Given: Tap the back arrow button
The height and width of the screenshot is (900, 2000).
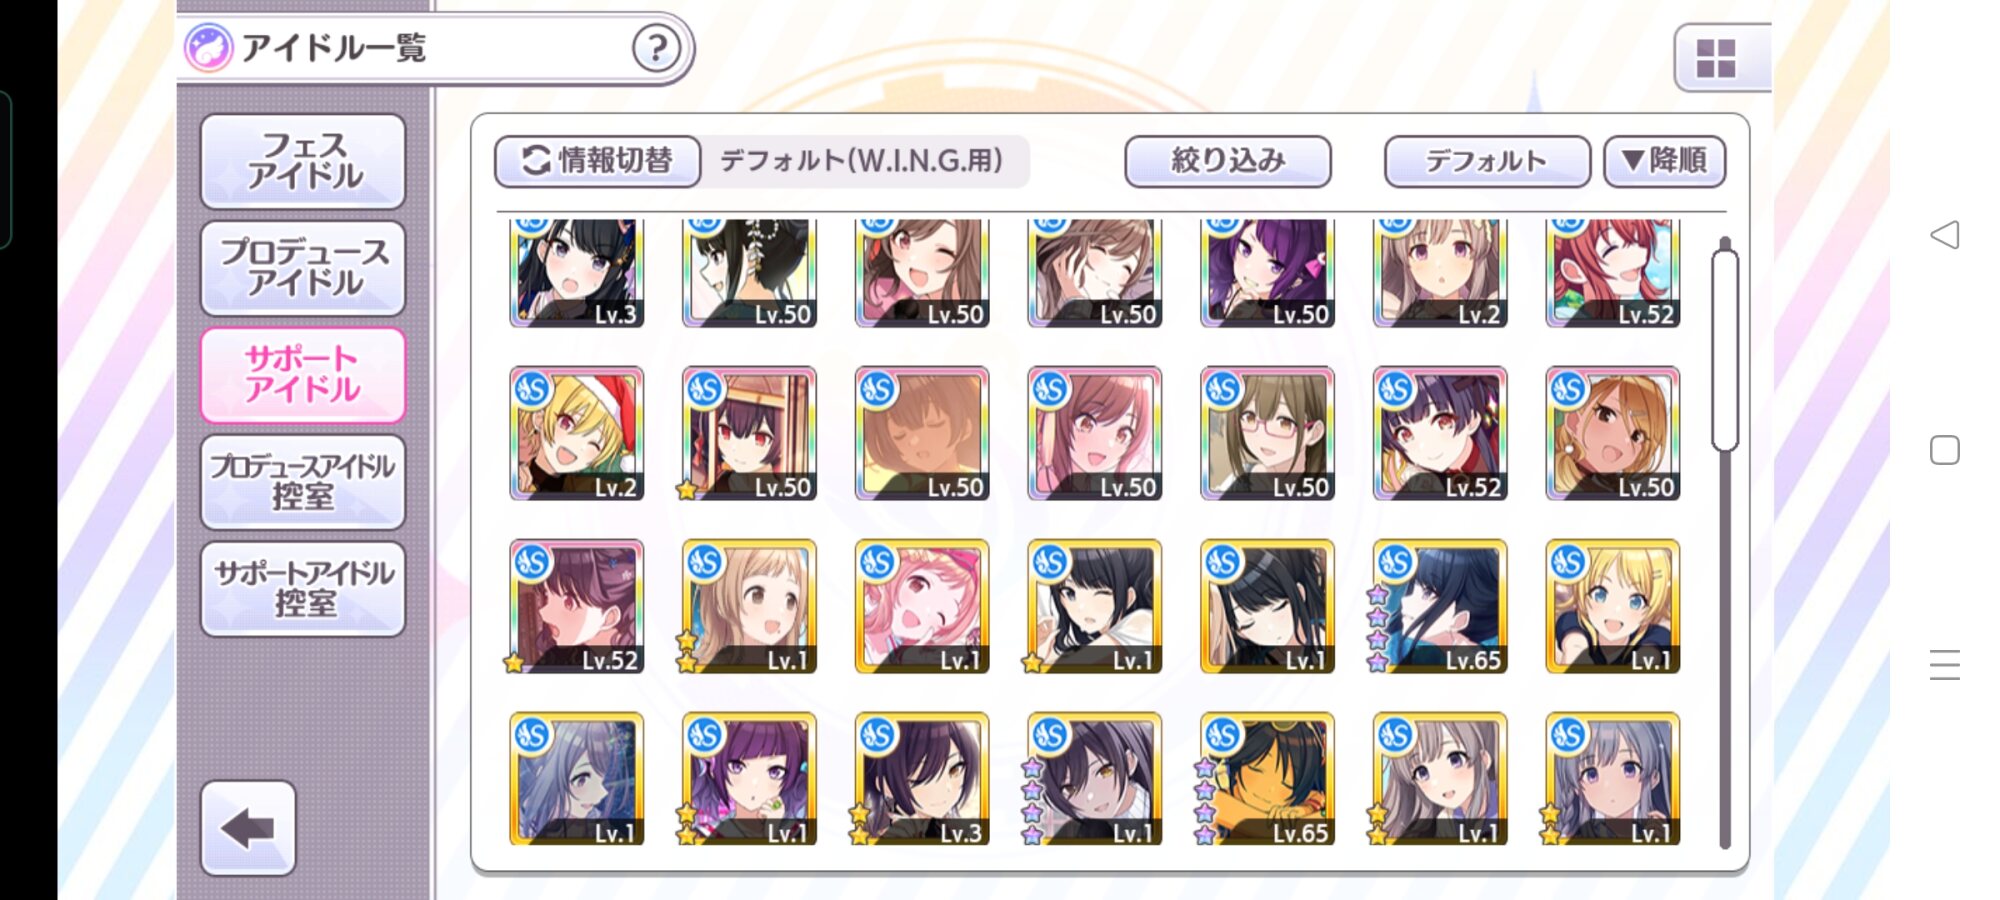Looking at the screenshot, I should pos(248,828).
